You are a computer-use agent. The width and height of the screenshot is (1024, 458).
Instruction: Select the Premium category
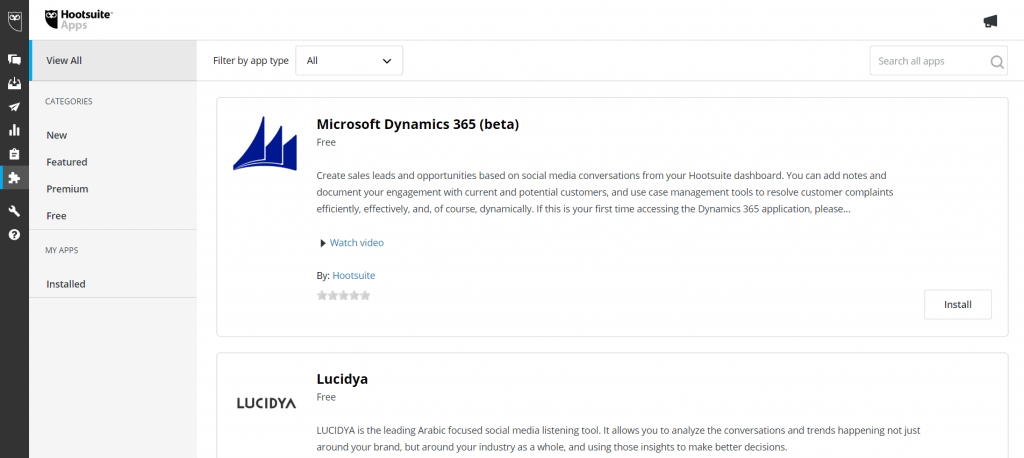(x=67, y=189)
